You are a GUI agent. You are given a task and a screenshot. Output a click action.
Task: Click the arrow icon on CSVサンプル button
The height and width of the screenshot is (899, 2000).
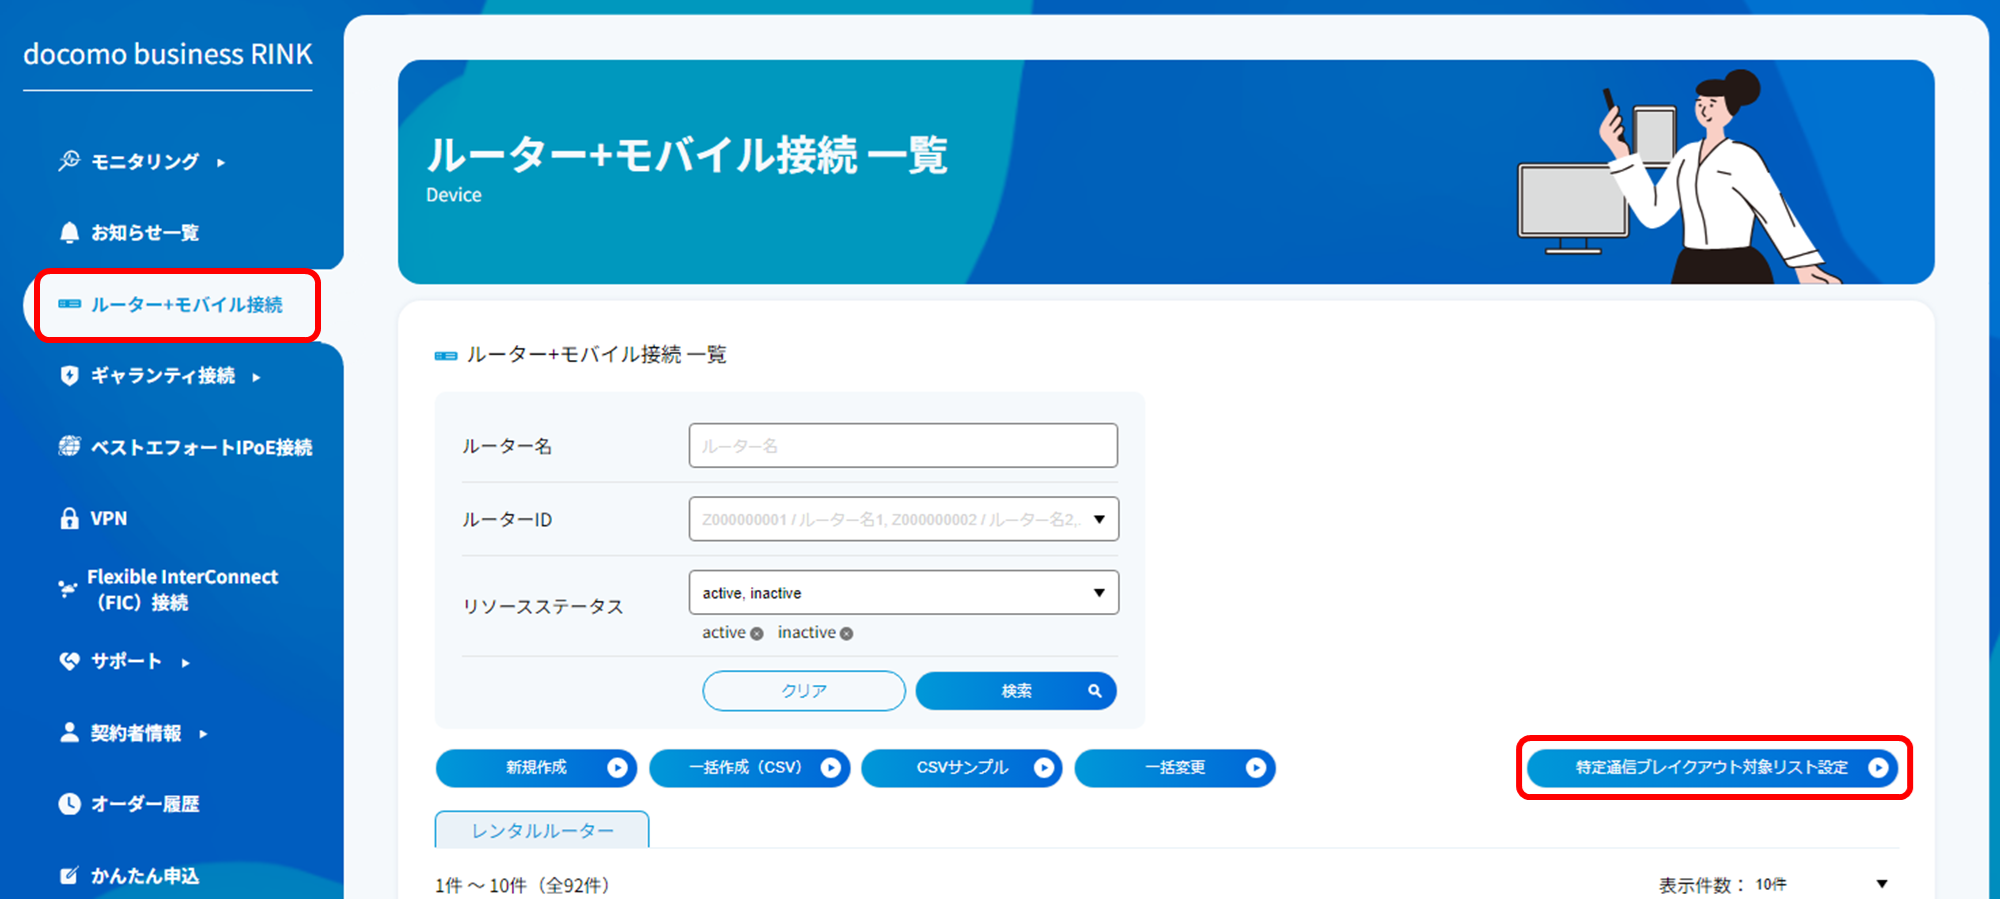[x=1043, y=768]
